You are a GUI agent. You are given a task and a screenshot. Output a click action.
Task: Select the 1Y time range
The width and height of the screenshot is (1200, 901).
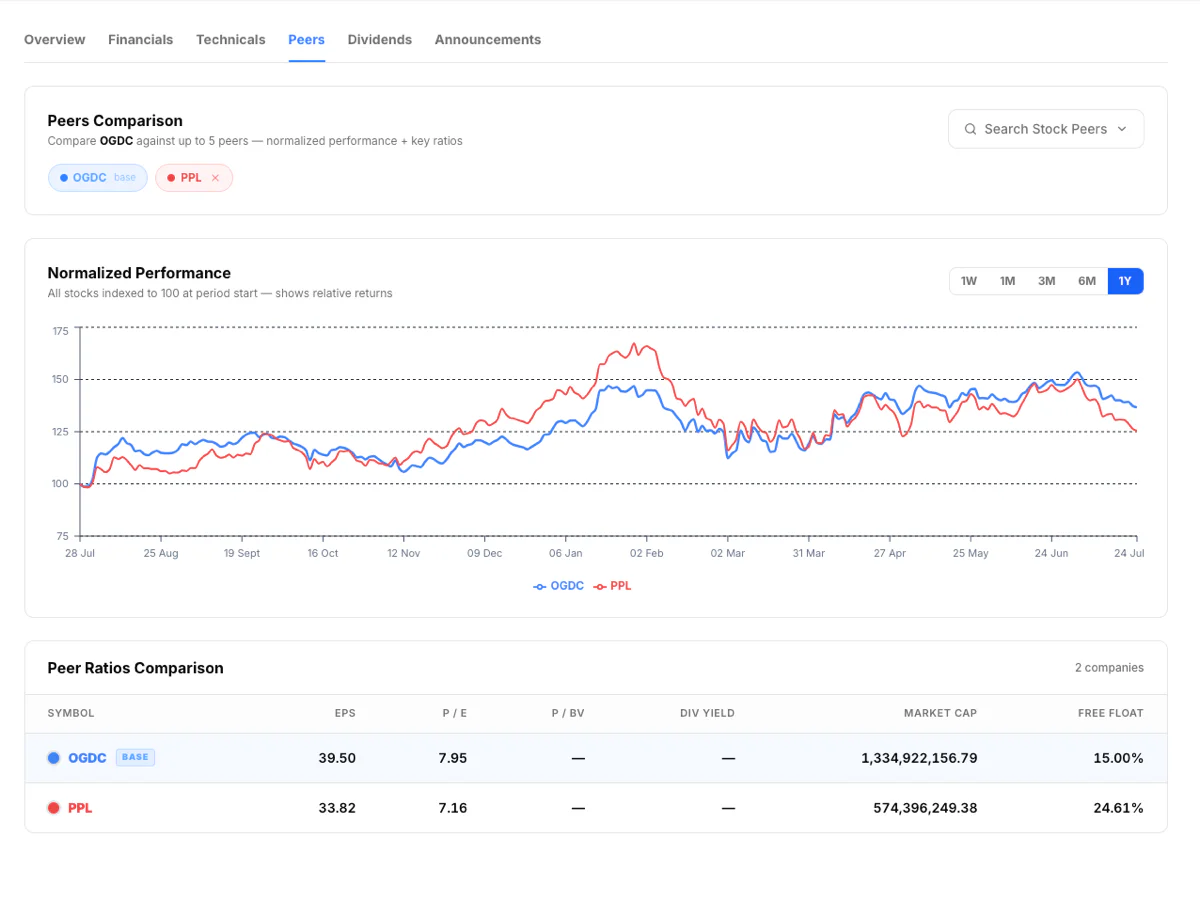click(1125, 281)
